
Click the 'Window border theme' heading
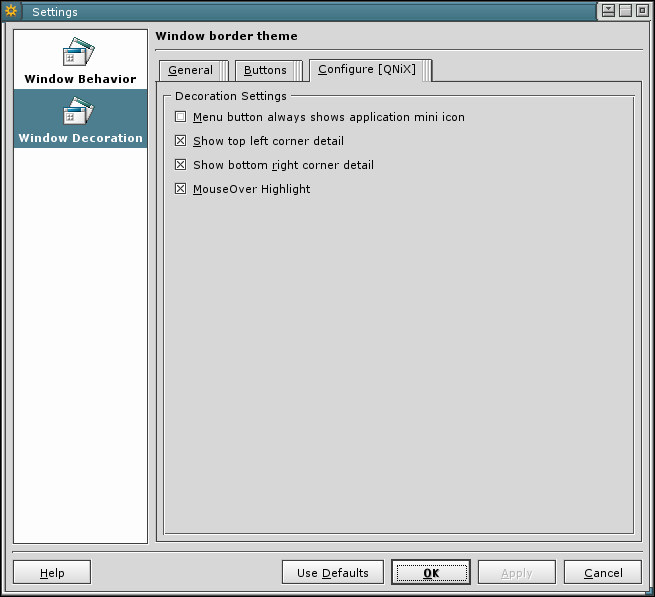coord(226,36)
